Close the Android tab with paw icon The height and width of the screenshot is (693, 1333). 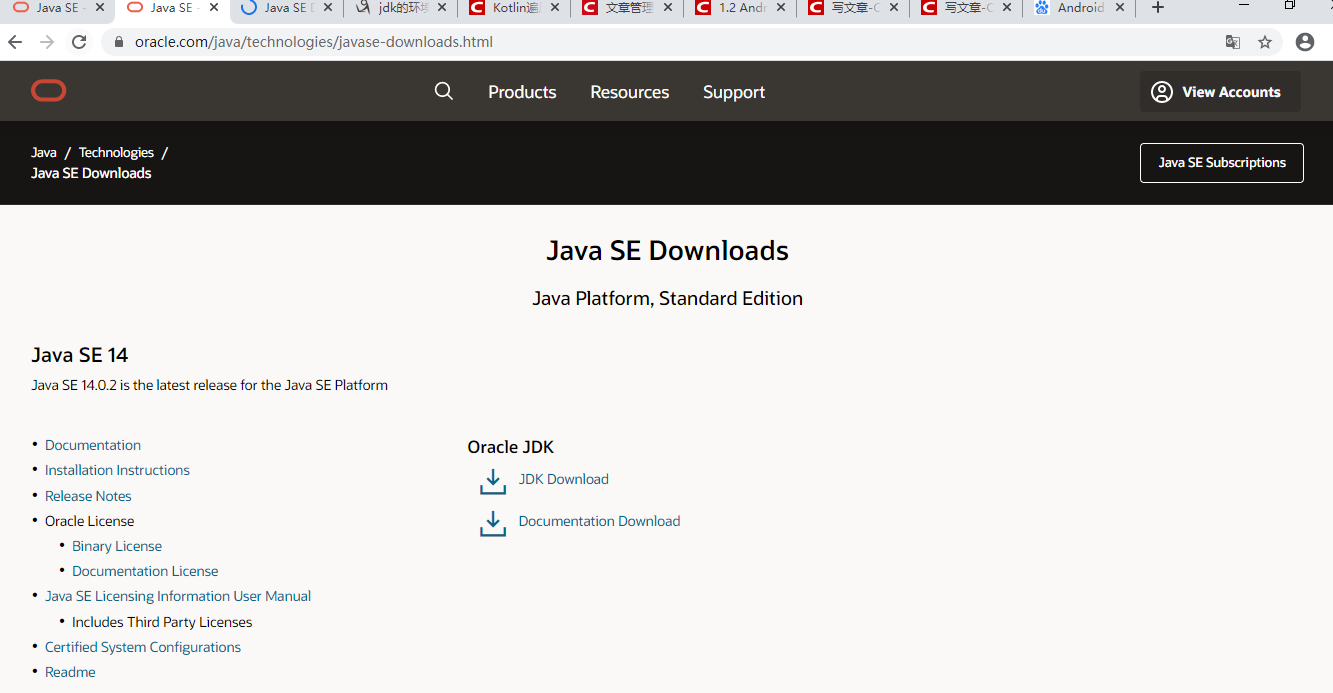pyautogui.click(x=1120, y=8)
